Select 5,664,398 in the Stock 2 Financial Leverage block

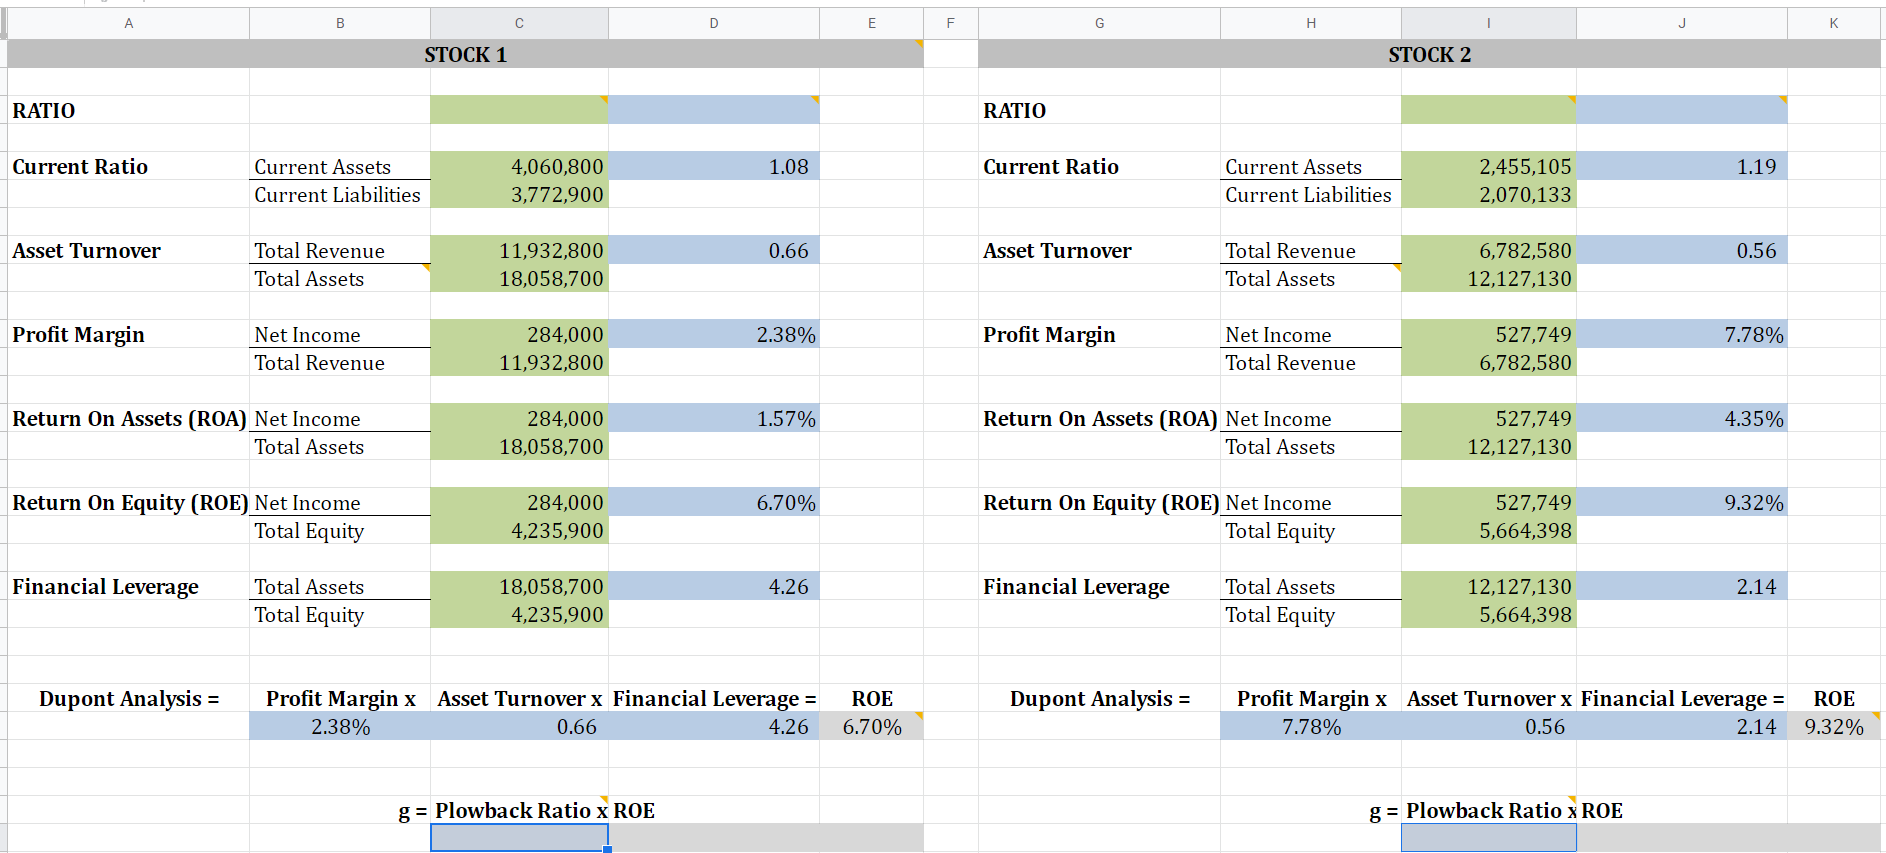tap(1489, 614)
